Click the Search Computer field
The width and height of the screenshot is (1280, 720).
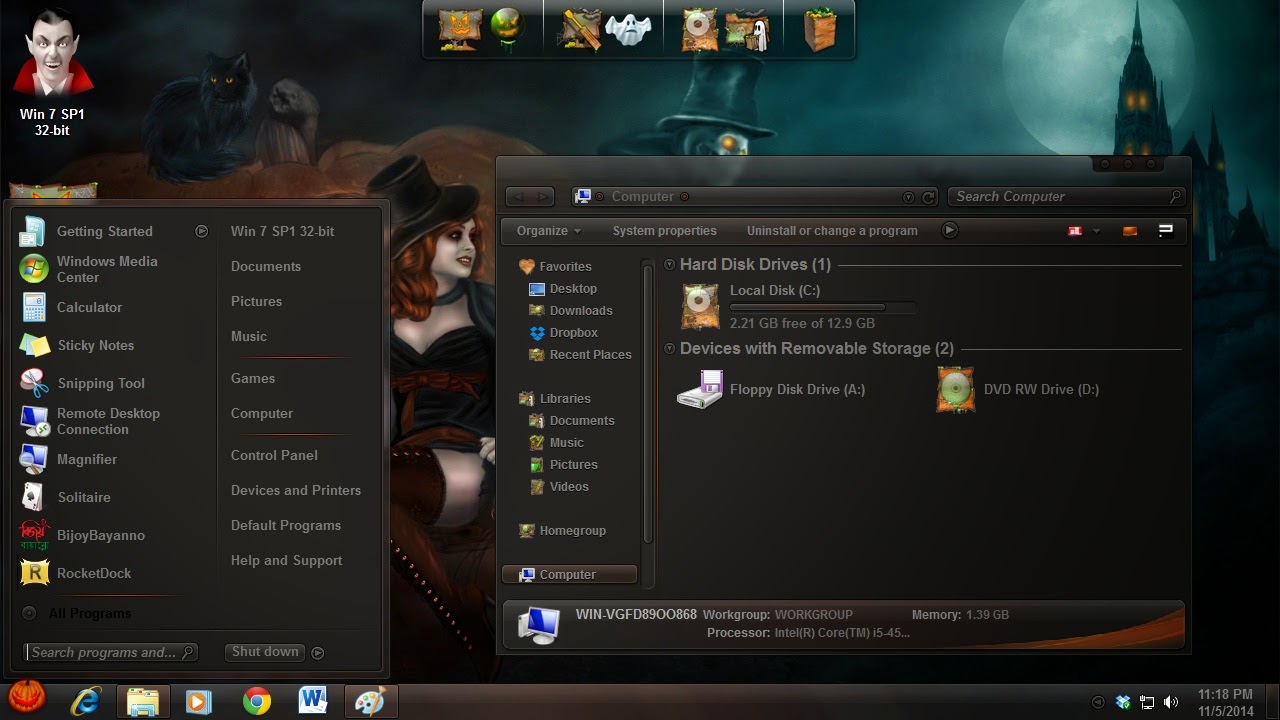click(x=1066, y=197)
